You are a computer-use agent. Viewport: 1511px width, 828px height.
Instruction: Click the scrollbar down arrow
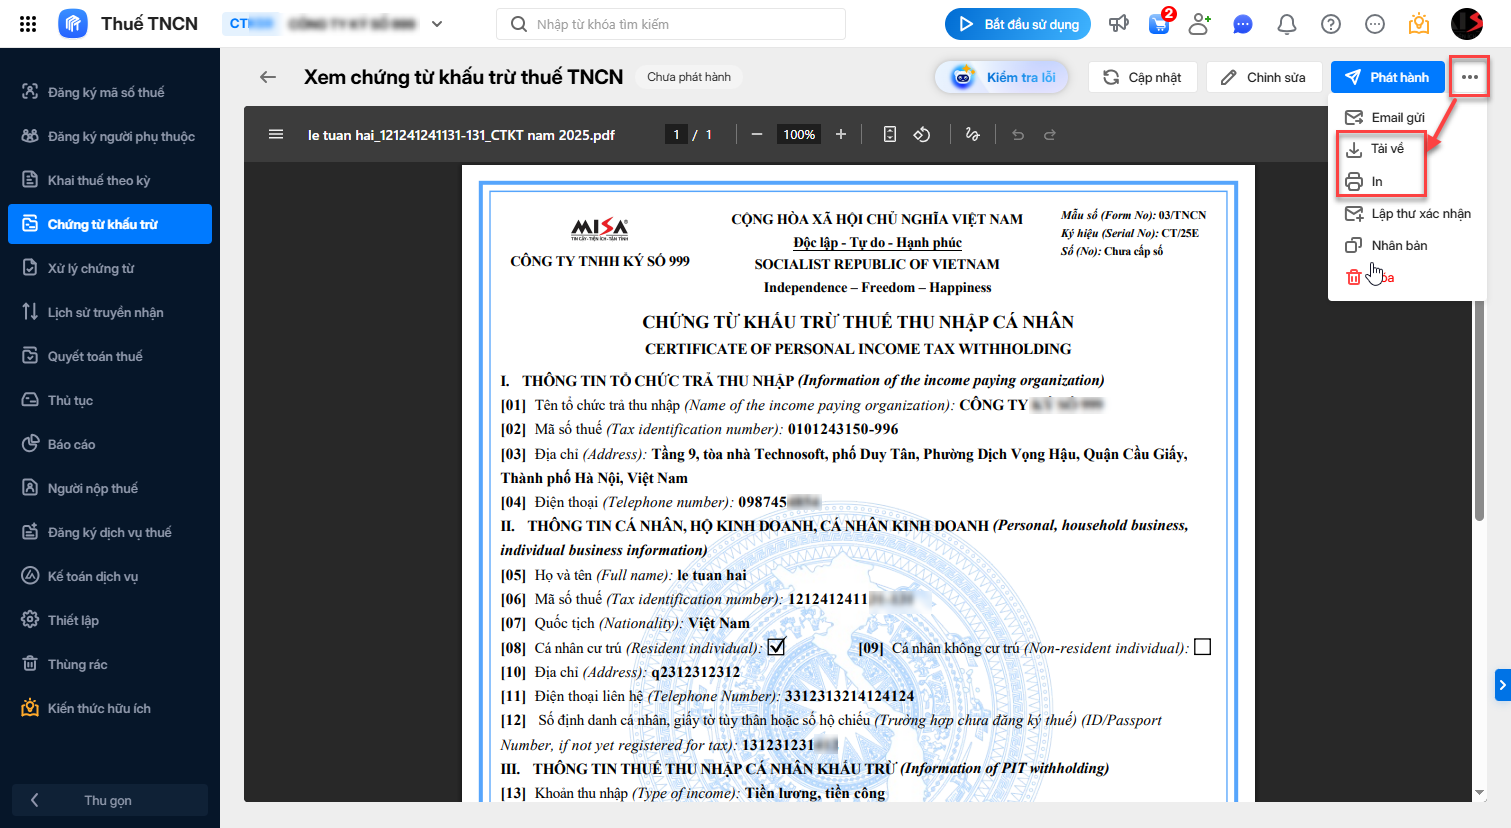1479,793
